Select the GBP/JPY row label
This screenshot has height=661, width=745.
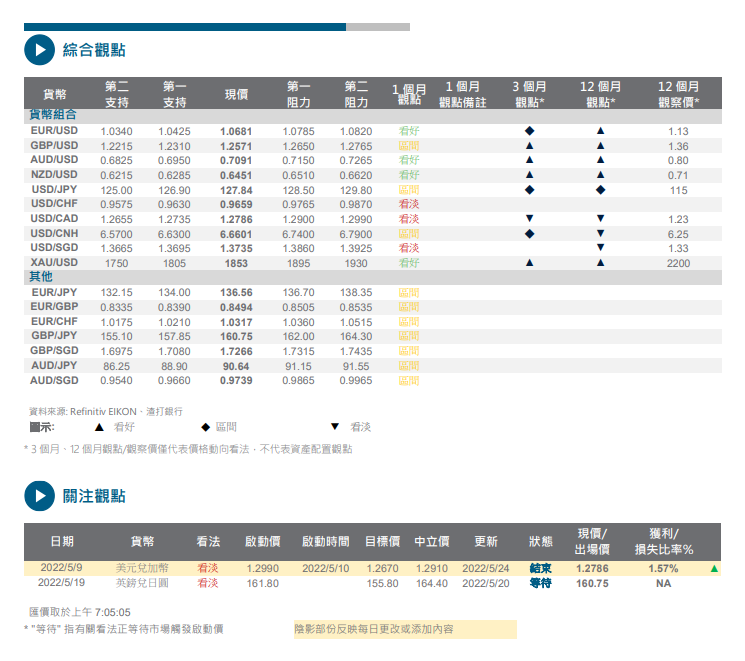tap(54, 337)
